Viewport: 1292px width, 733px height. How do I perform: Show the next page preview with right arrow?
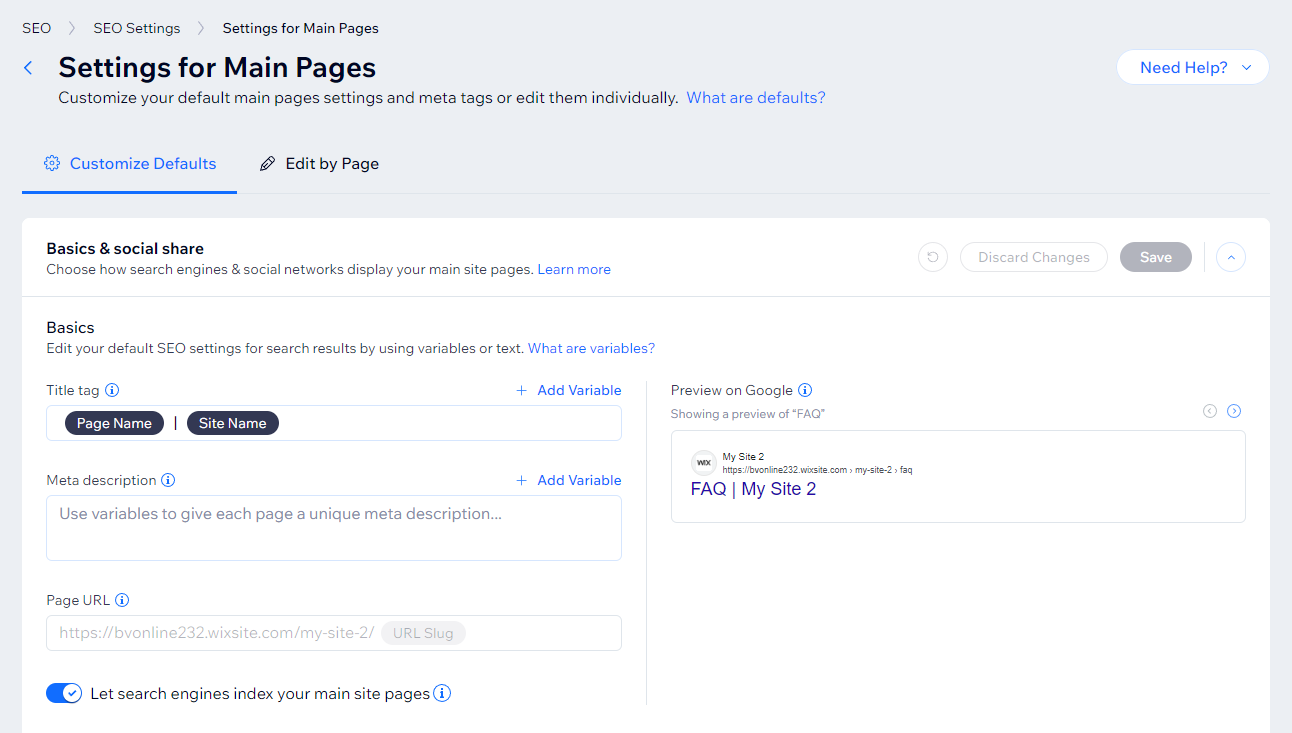pyautogui.click(x=1233, y=410)
